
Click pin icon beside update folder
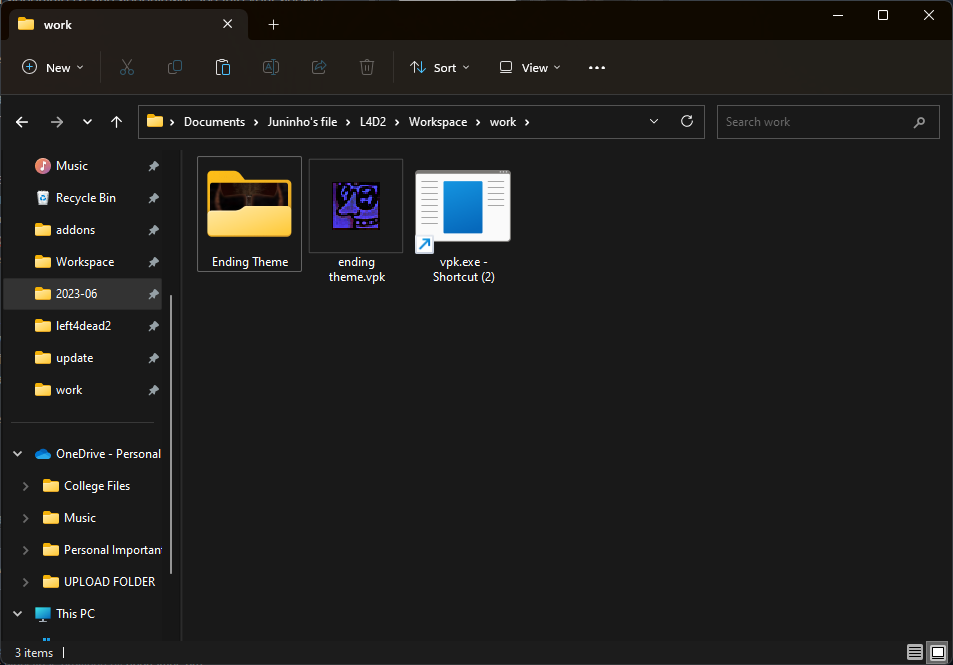click(154, 359)
